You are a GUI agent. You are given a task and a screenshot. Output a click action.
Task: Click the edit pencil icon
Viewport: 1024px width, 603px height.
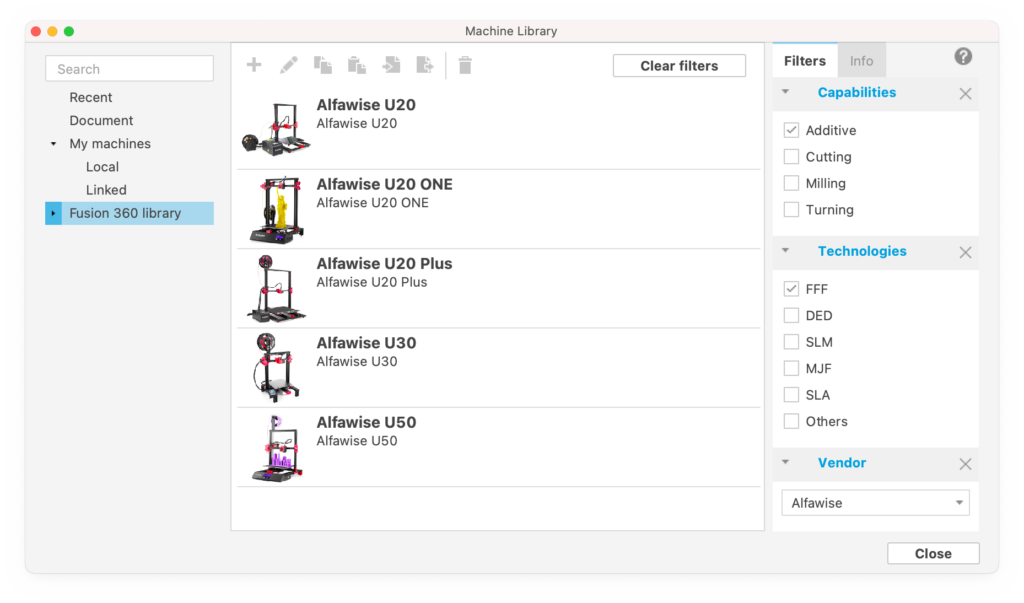[289, 65]
